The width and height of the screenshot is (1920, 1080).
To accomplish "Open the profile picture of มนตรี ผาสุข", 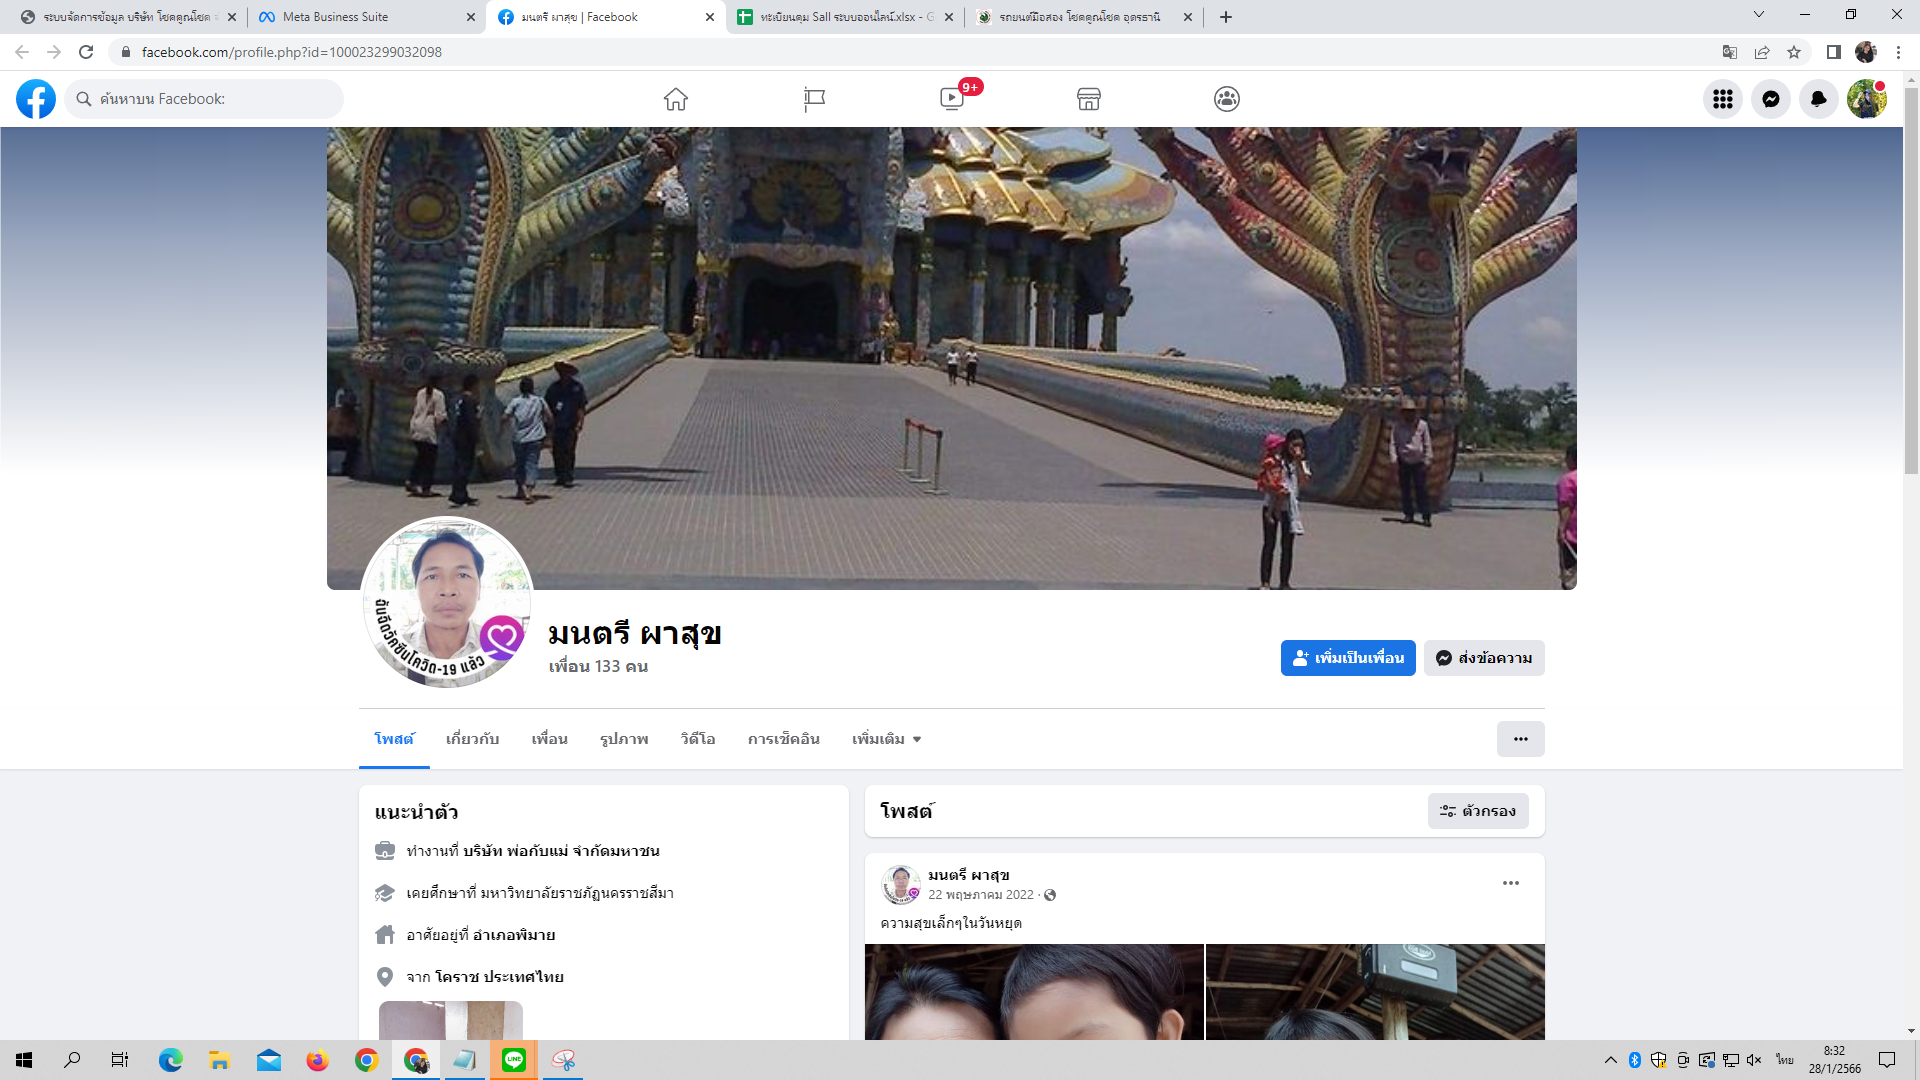I will pyautogui.click(x=447, y=602).
